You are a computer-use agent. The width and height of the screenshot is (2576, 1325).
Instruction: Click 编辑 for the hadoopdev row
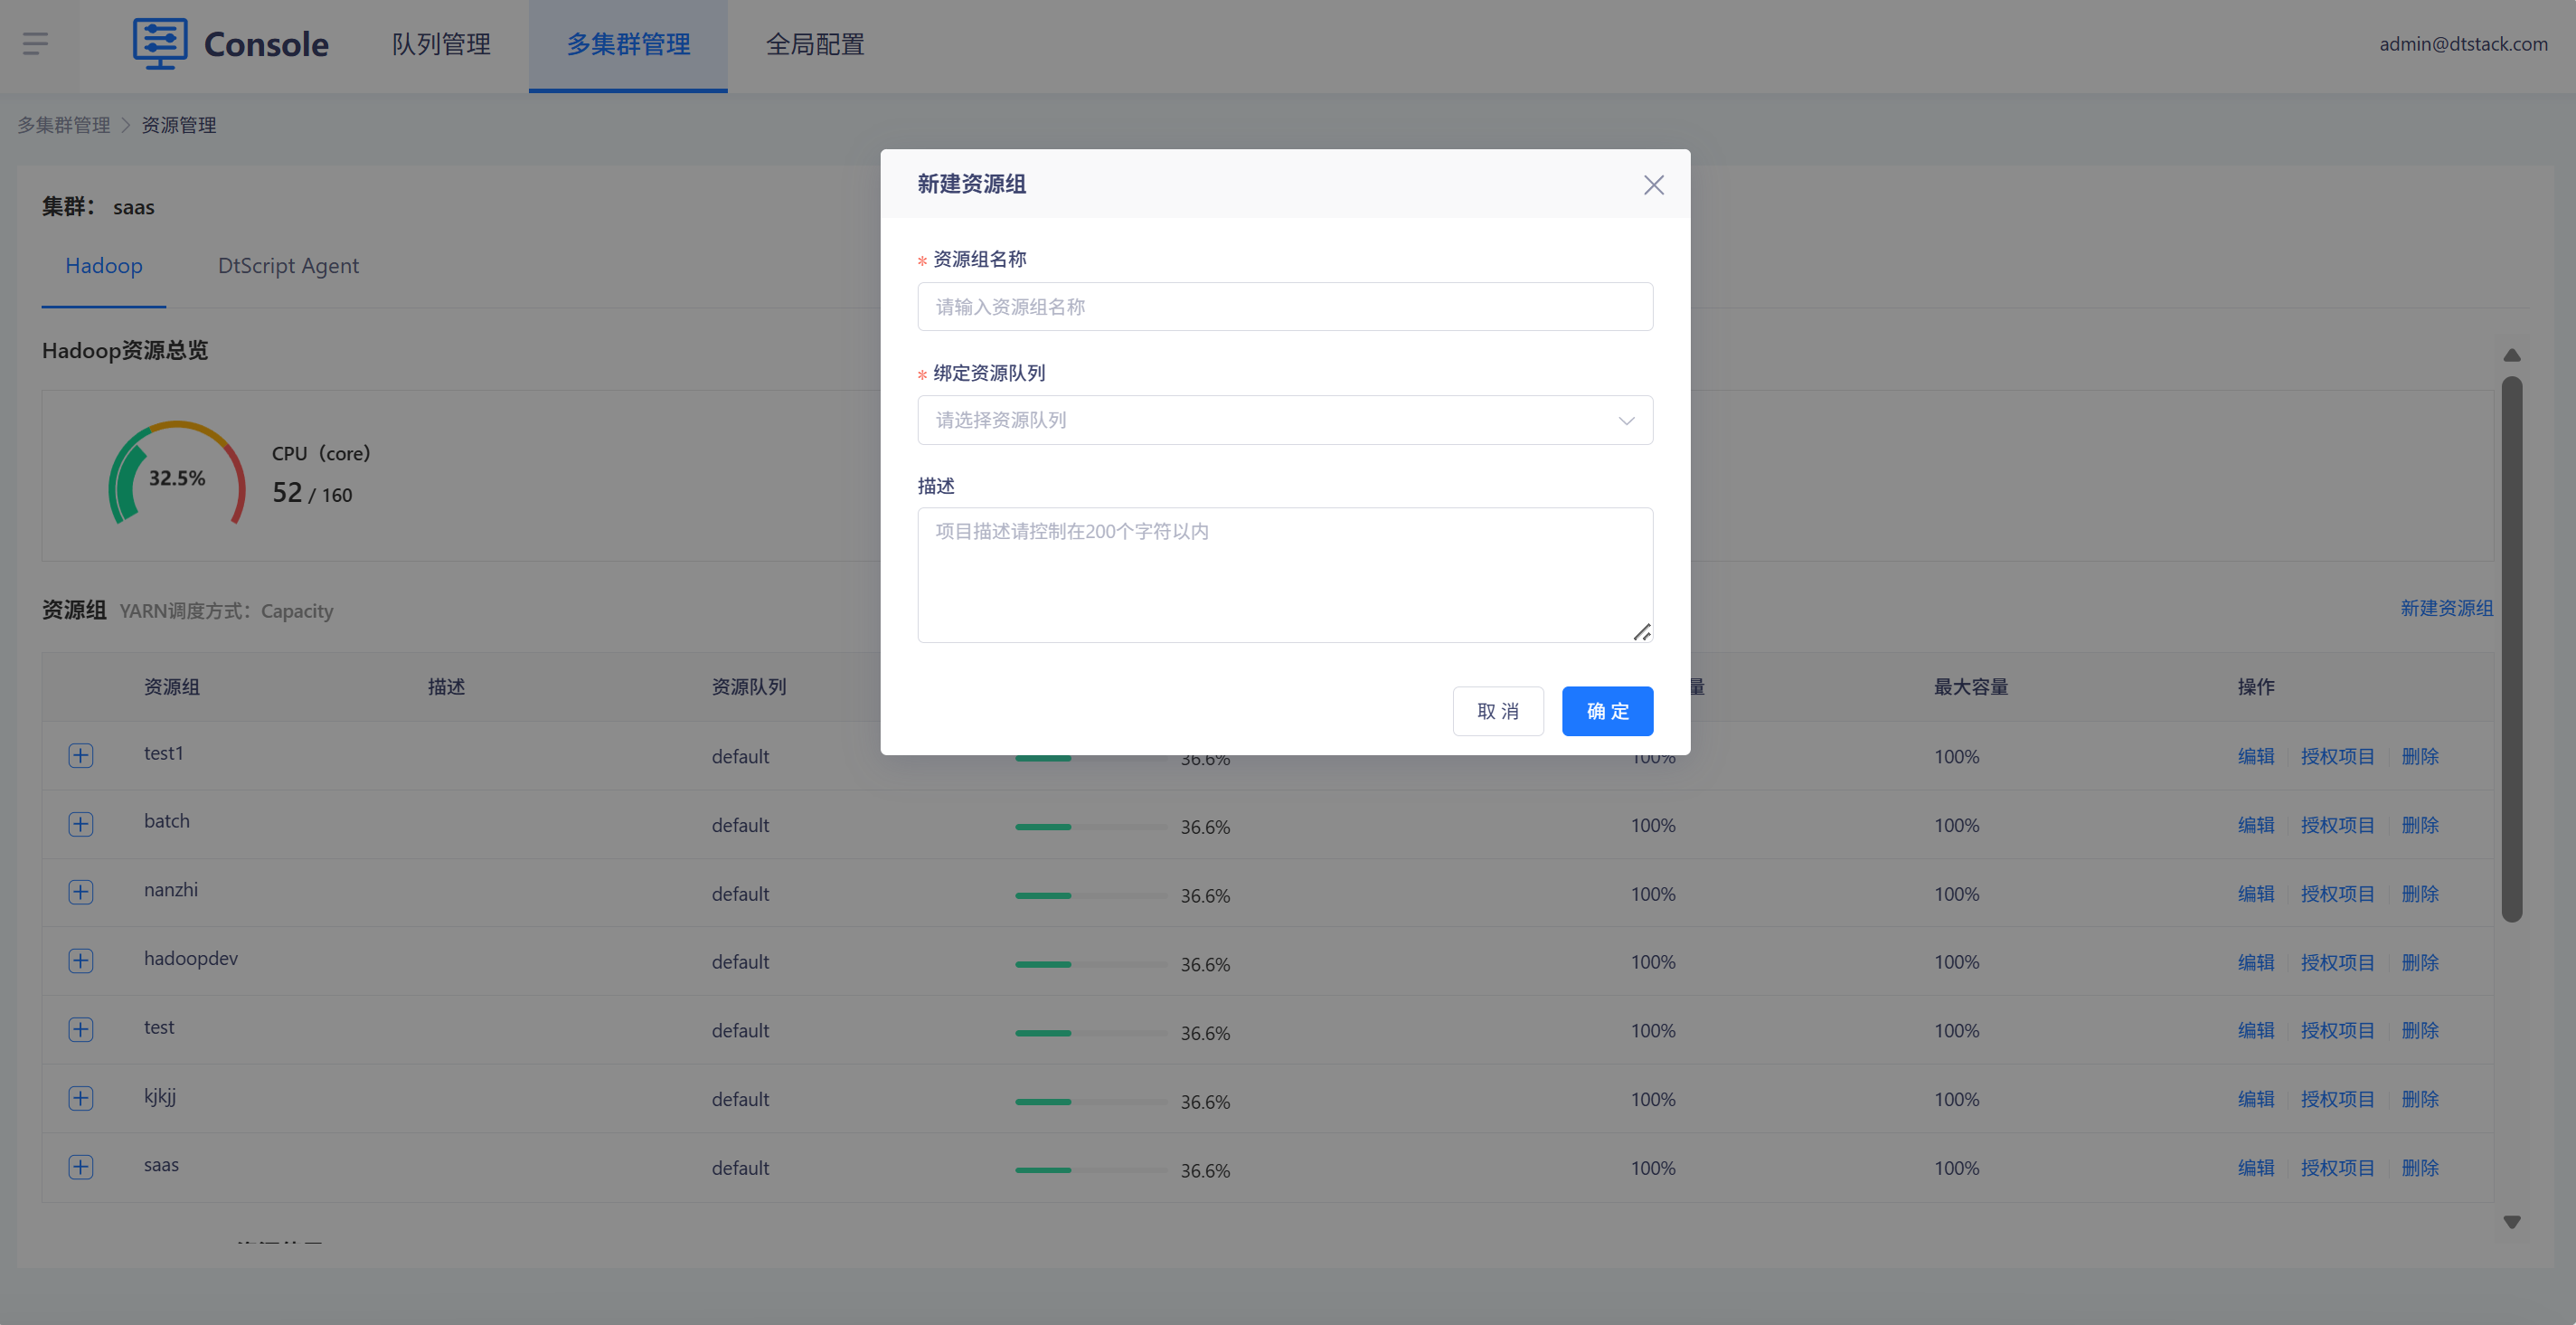coord(2256,962)
